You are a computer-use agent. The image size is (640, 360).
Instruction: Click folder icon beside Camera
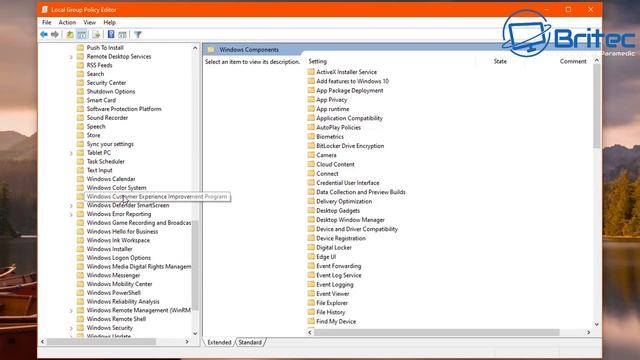click(311, 155)
